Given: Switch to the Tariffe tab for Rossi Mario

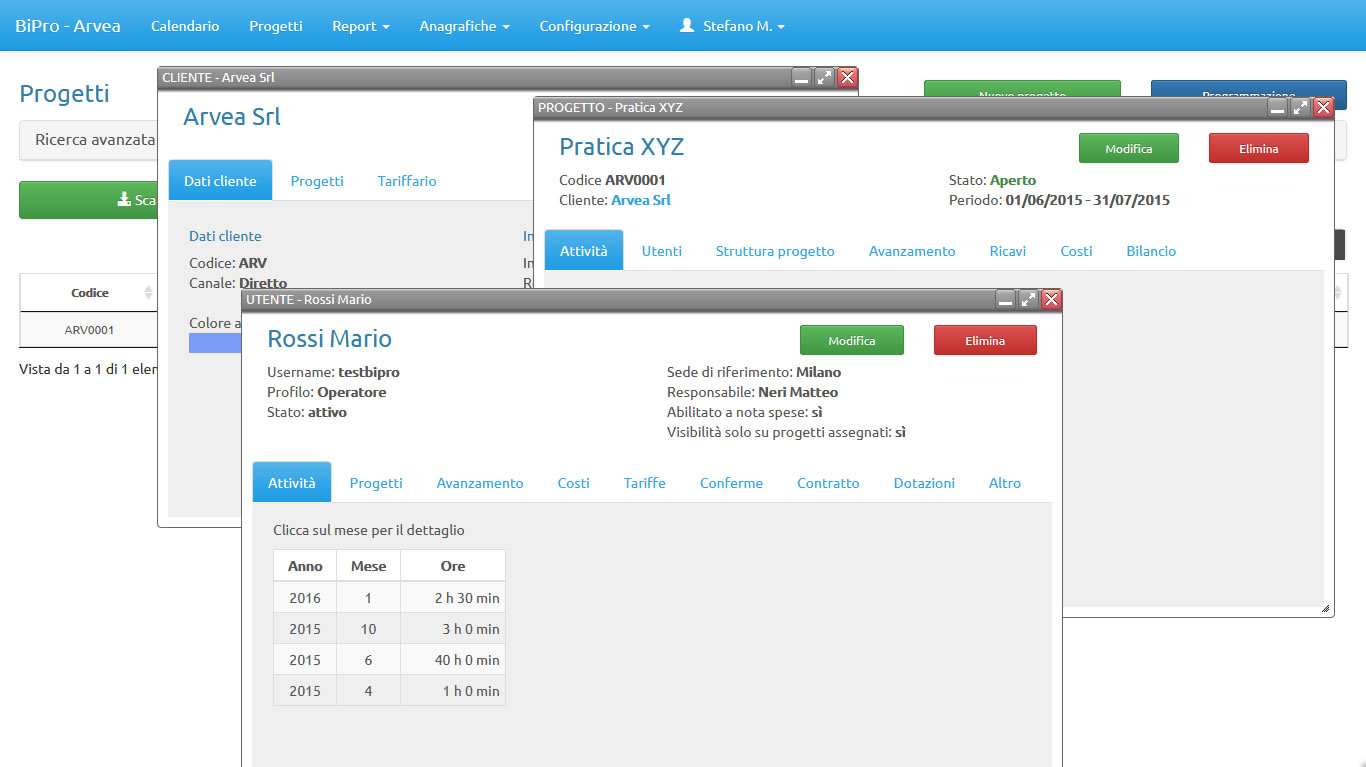Looking at the screenshot, I should click(x=644, y=483).
